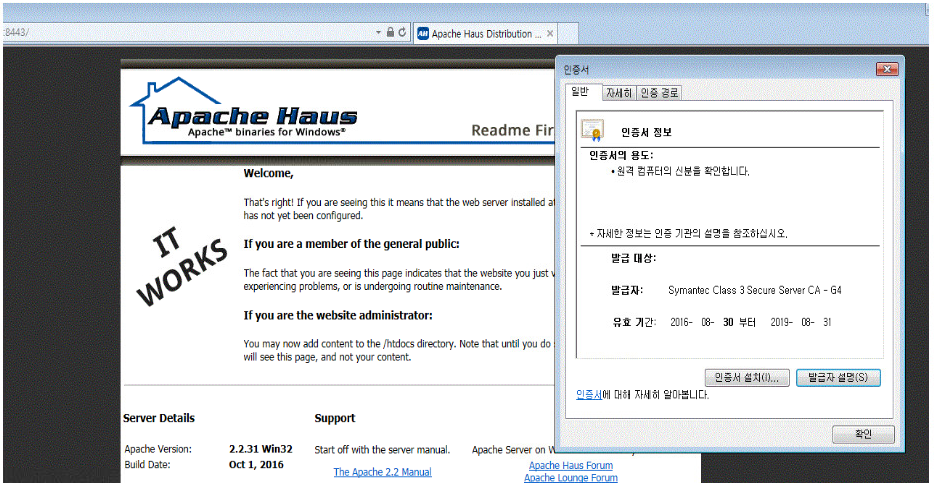Open the Apache Lounge Forum link
Screen dimensions: 934x487
coord(571,477)
